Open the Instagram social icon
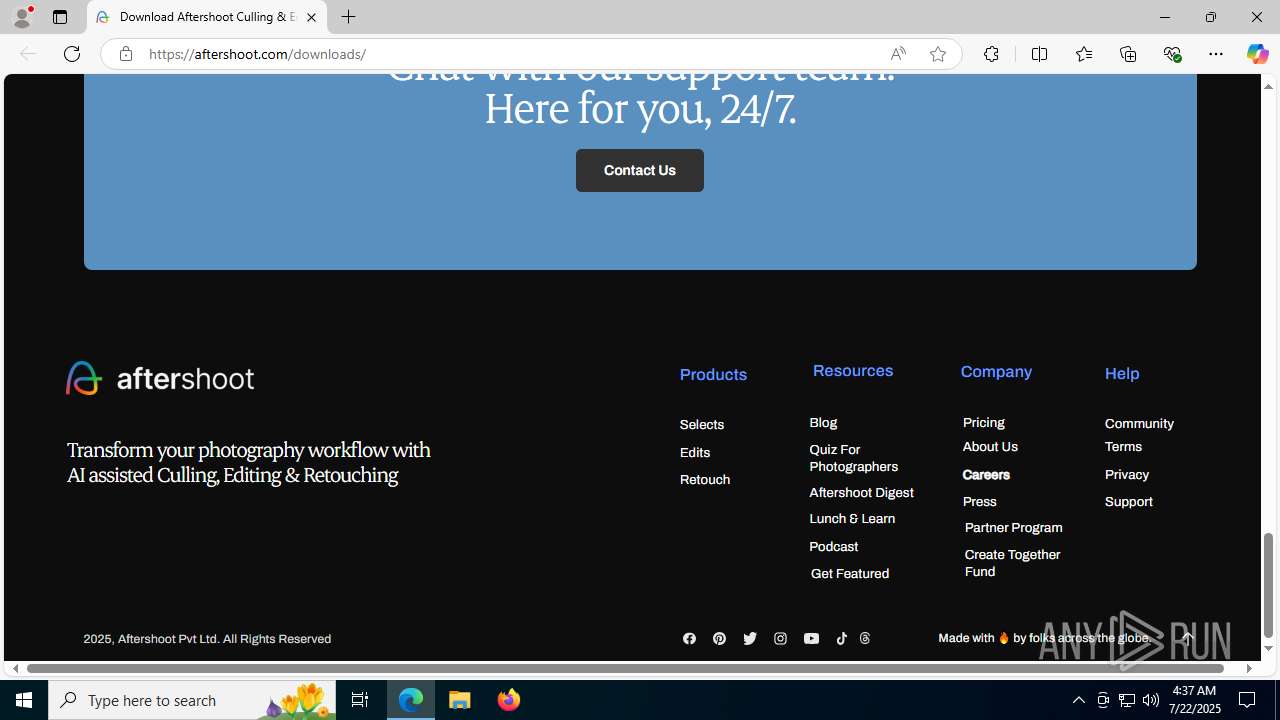The width and height of the screenshot is (1280, 720). coord(780,639)
